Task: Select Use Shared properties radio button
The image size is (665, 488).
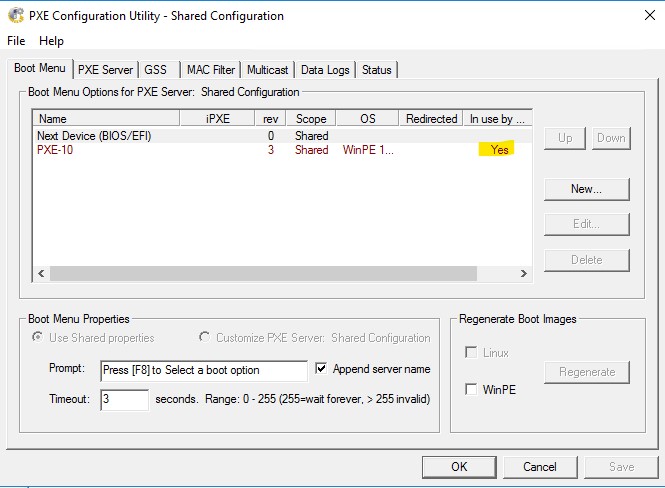Action: [x=40, y=338]
